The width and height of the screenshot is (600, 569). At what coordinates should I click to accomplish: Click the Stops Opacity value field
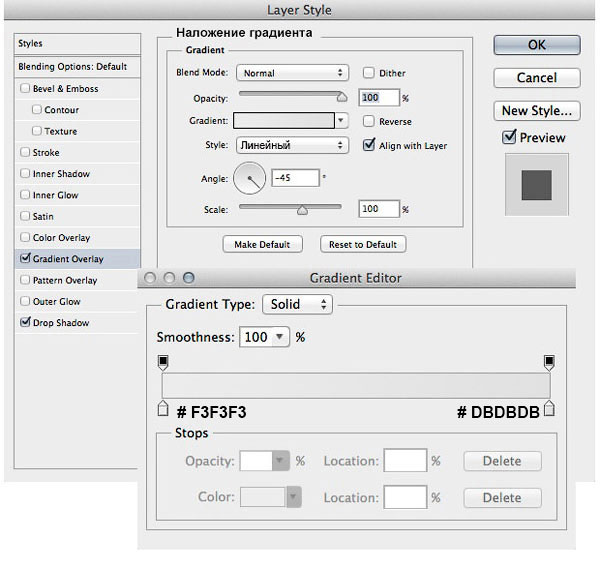pyautogui.click(x=256, y=461)
